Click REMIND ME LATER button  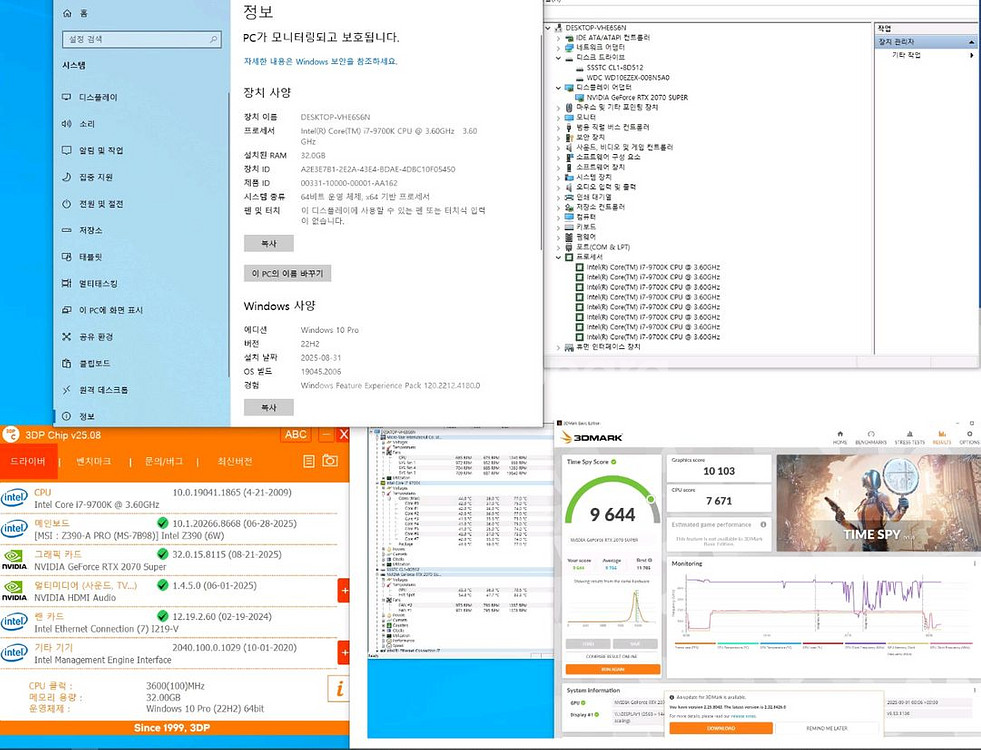pyautogui.click(x=826, y=728)
